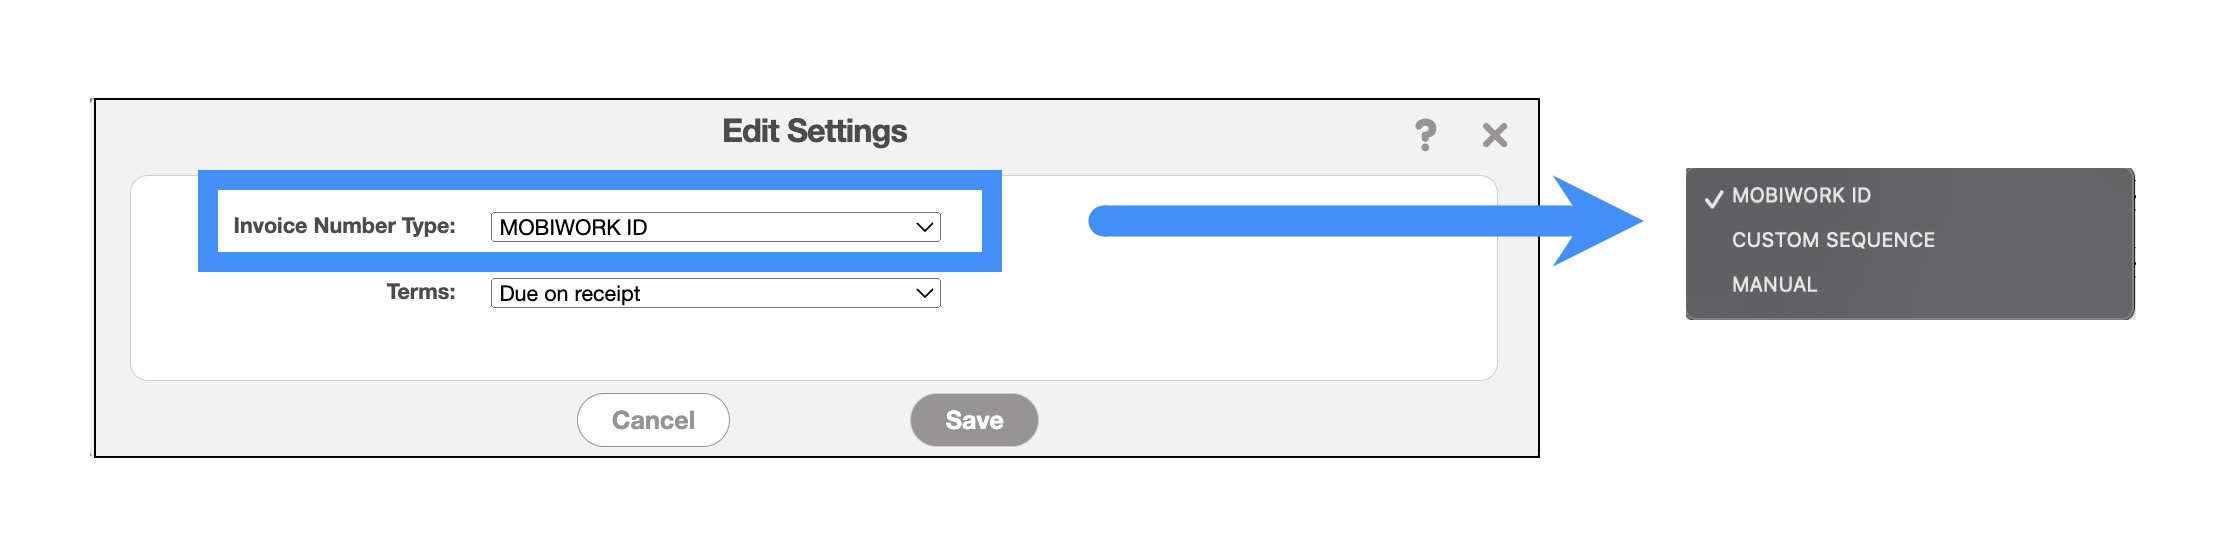Close the Edit Settings dialog
The height and width of the screenshot is (544, 2220).
click(x=1494, y=135)
